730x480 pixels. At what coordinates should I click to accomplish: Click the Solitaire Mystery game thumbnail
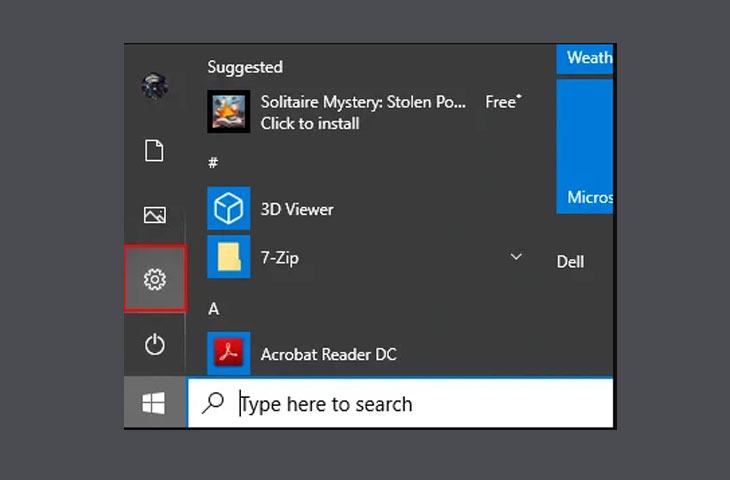coord(229,111)
